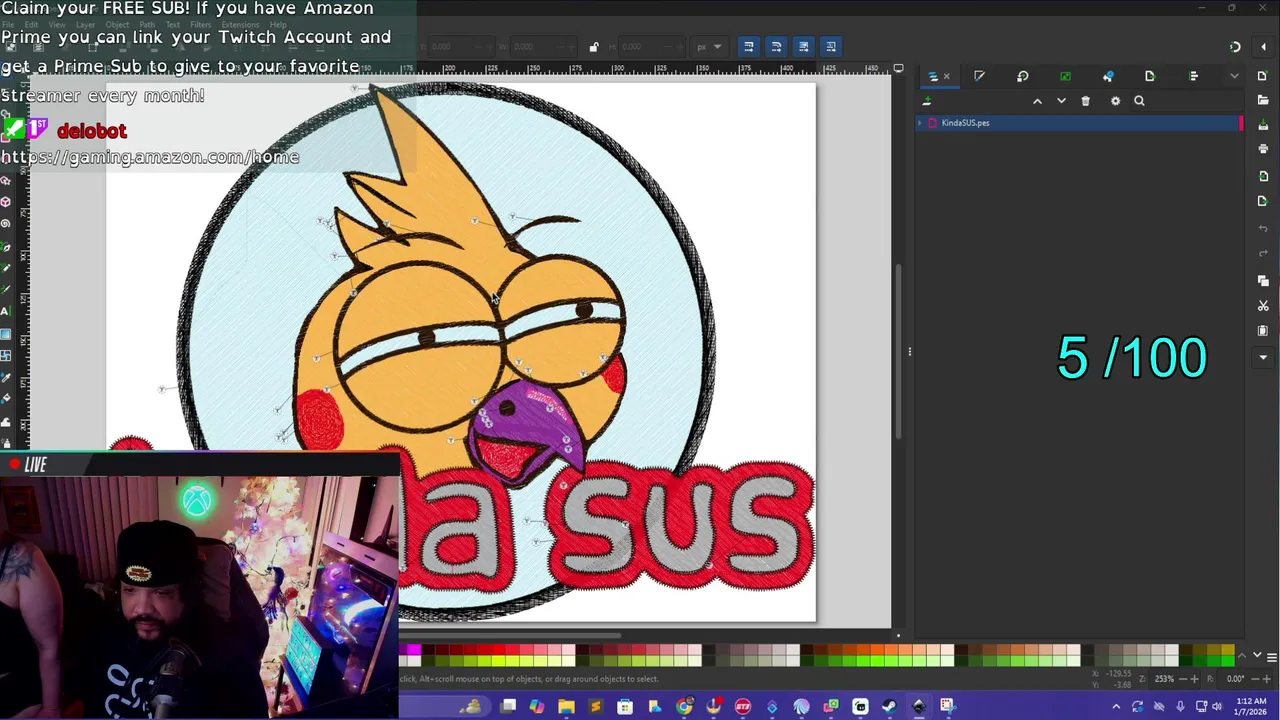Undo the last action
Screen dimensions: 1280x720
[1262, 229]
